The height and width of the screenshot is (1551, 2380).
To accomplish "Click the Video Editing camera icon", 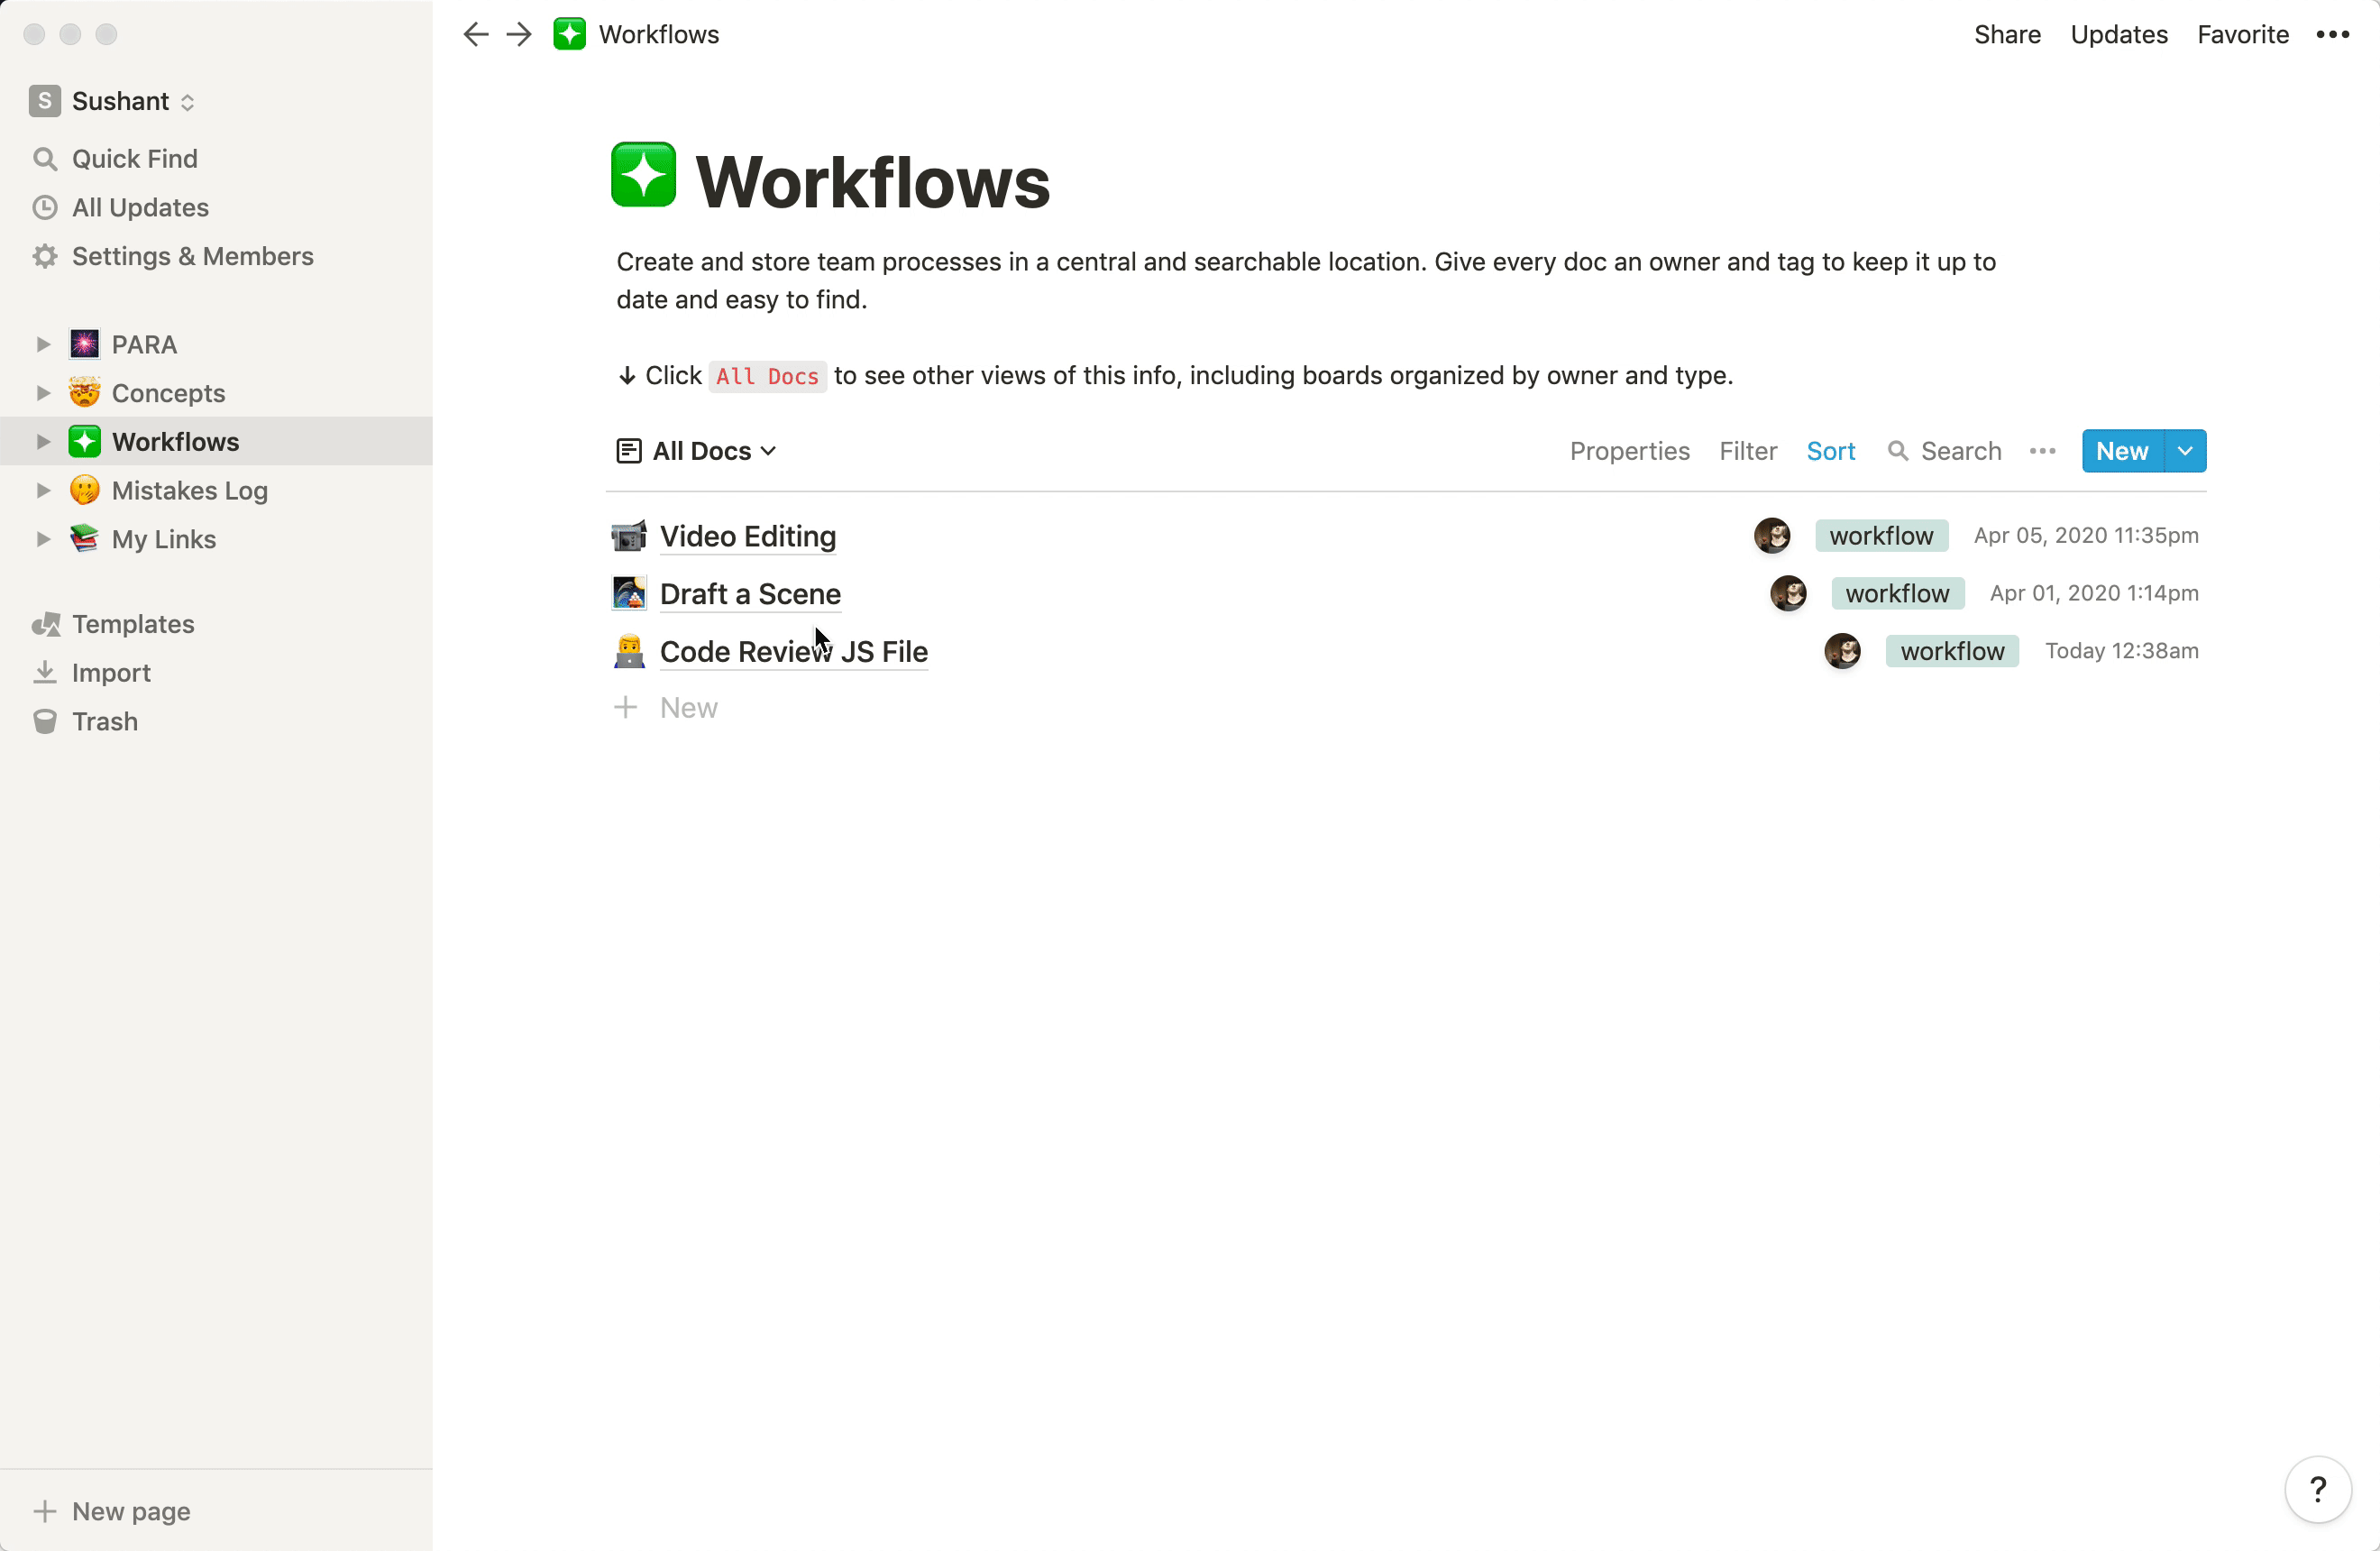I will 628,536.
